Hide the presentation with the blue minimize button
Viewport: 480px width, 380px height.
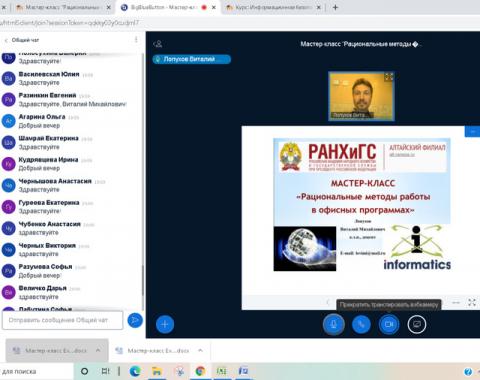(472, 132)
